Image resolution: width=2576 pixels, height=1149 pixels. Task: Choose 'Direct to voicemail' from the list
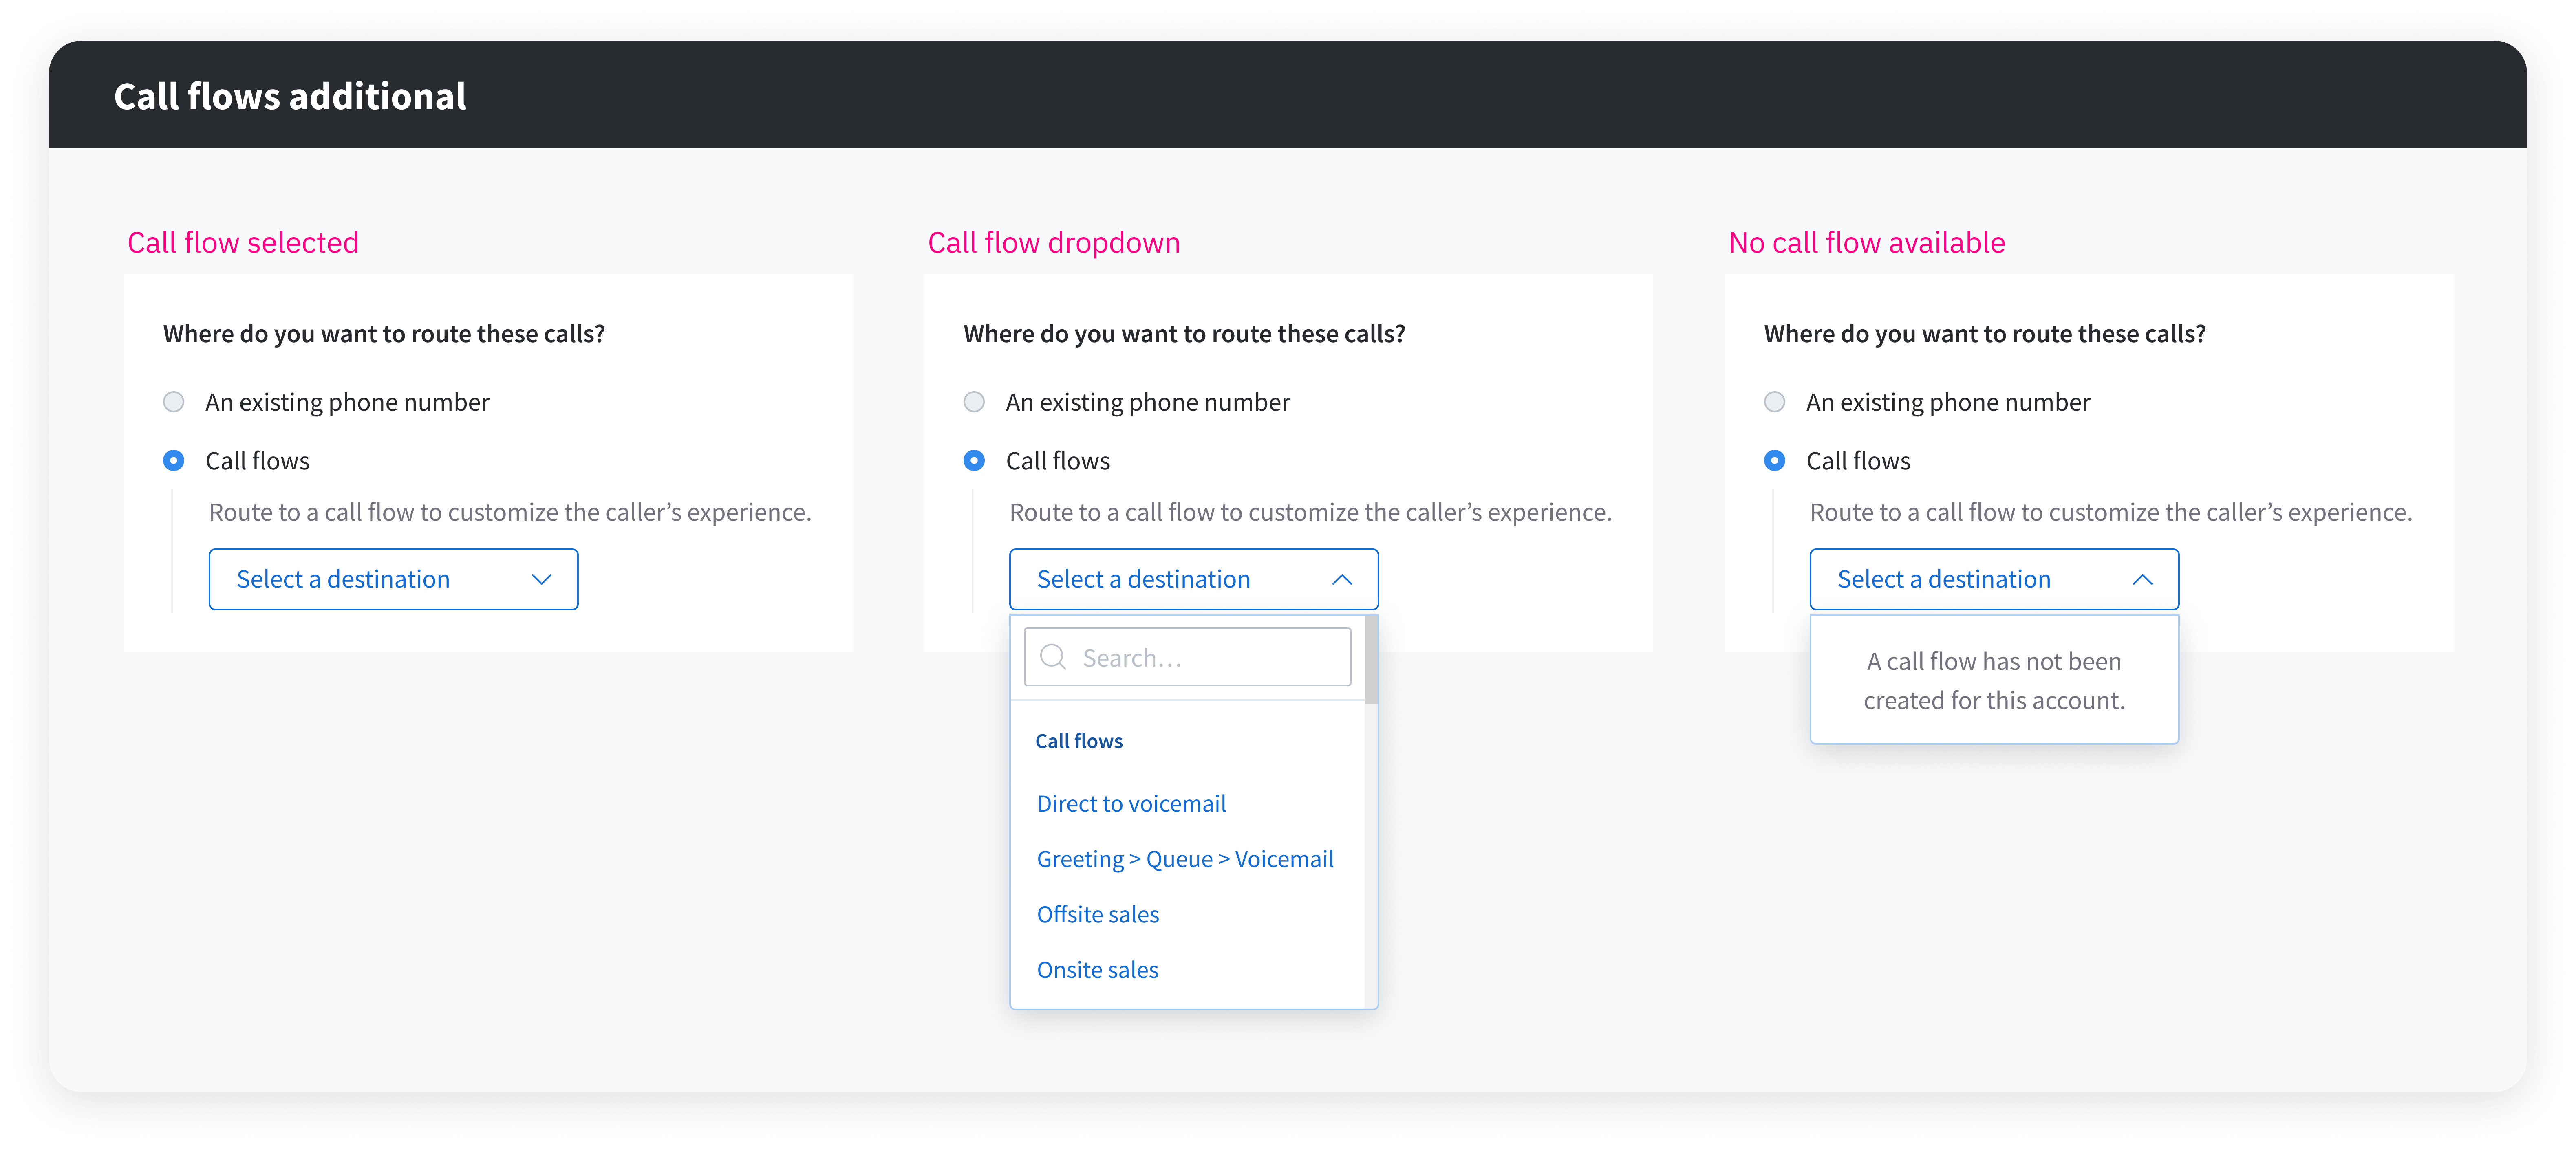pyautogui.click(x=1131, y=804)
